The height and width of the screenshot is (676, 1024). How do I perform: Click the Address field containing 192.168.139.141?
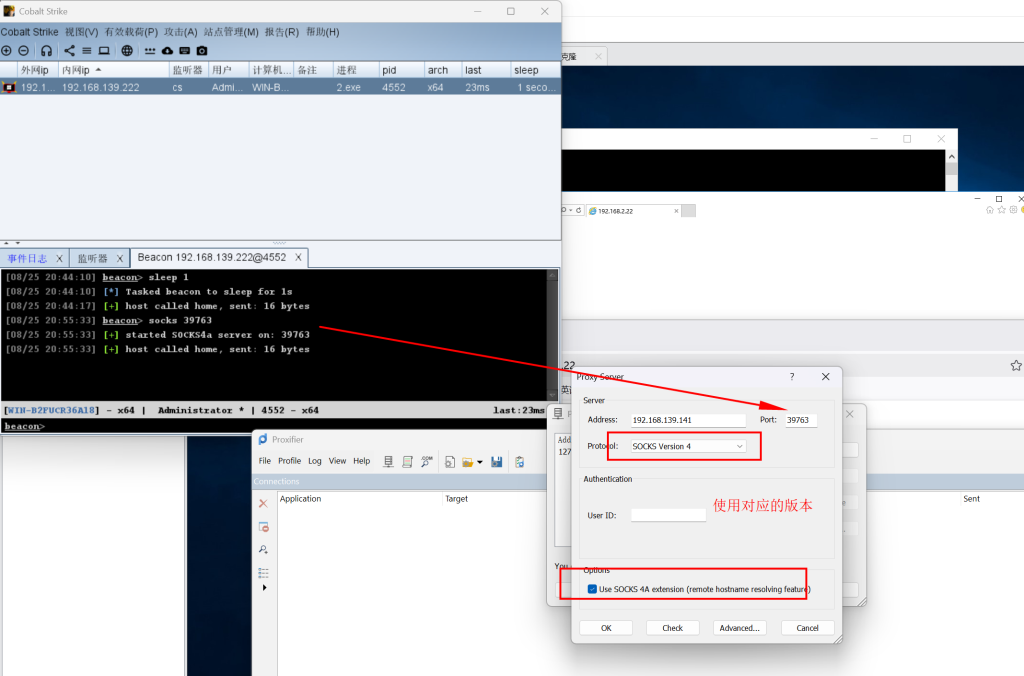[688, 420]
